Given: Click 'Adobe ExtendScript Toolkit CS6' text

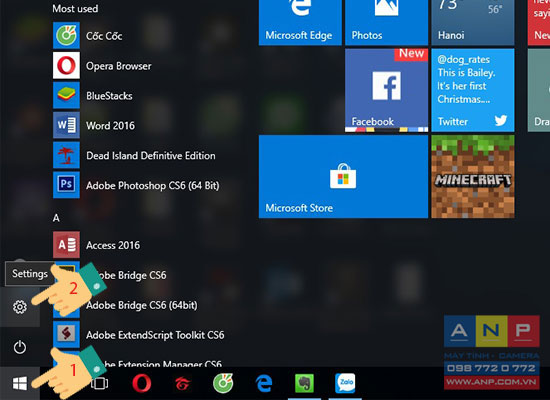Looking at the screenshot, I should (x=155, y=335).
